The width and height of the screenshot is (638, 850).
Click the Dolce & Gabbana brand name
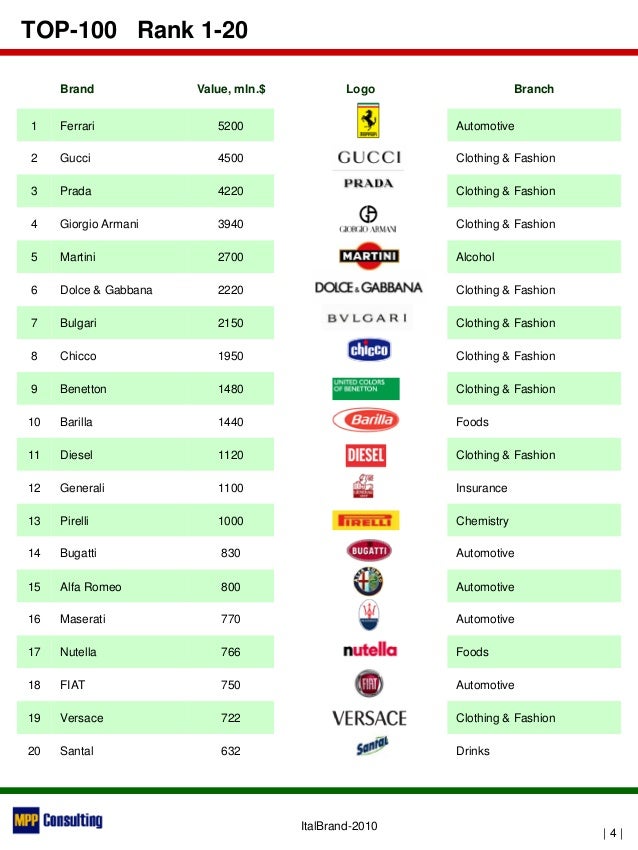click(106, 290)
